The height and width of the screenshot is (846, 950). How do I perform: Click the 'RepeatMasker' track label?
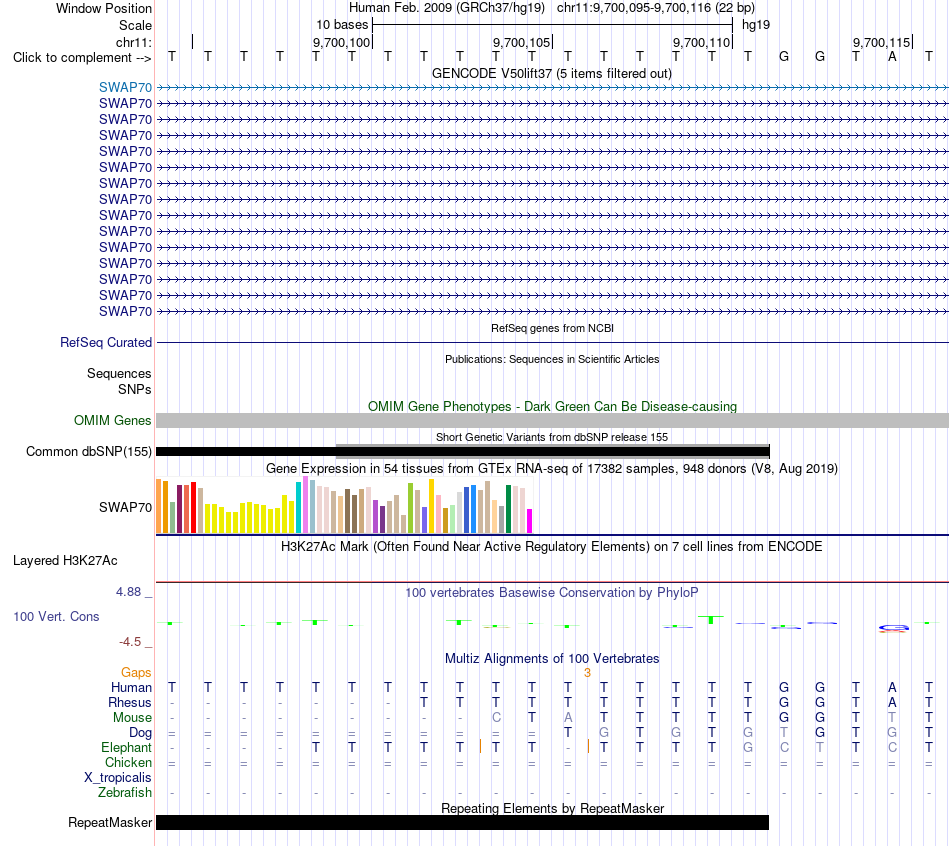[110, 822]
